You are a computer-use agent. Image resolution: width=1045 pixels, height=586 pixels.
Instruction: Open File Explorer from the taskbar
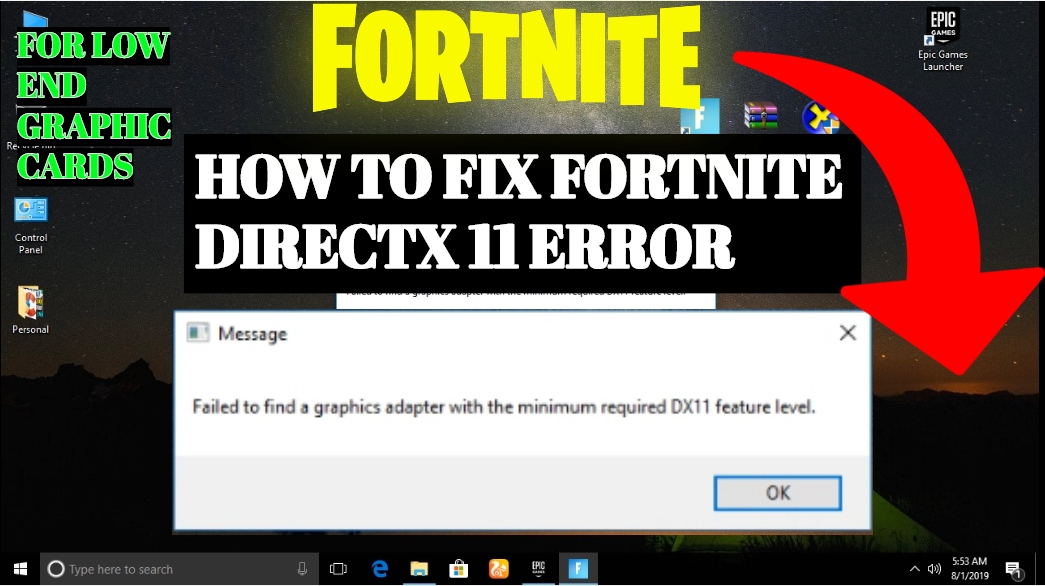coord(419,569)
